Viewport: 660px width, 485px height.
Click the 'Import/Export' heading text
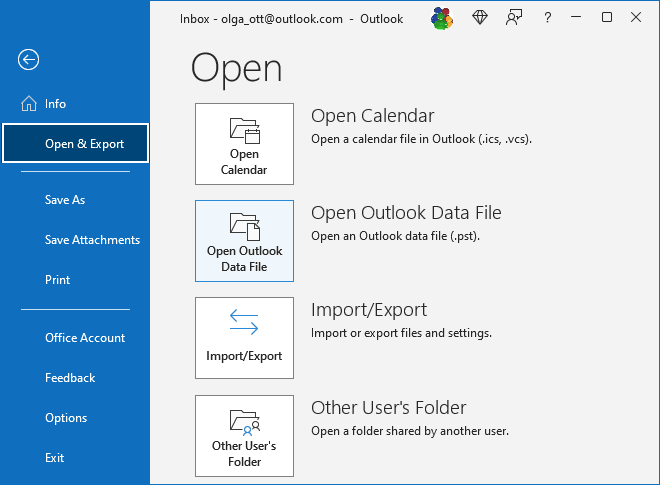point(369,310)
